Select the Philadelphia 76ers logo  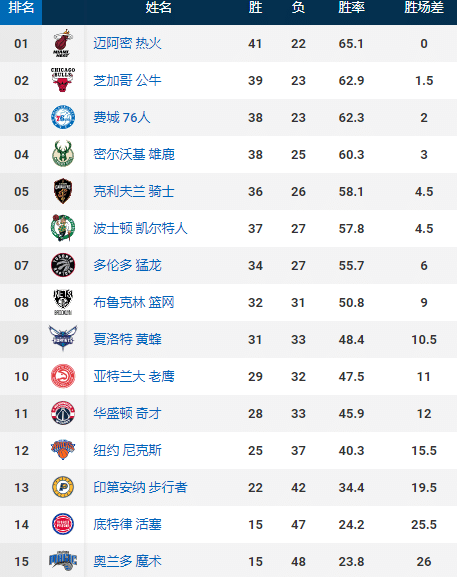(x=63, y=117)
